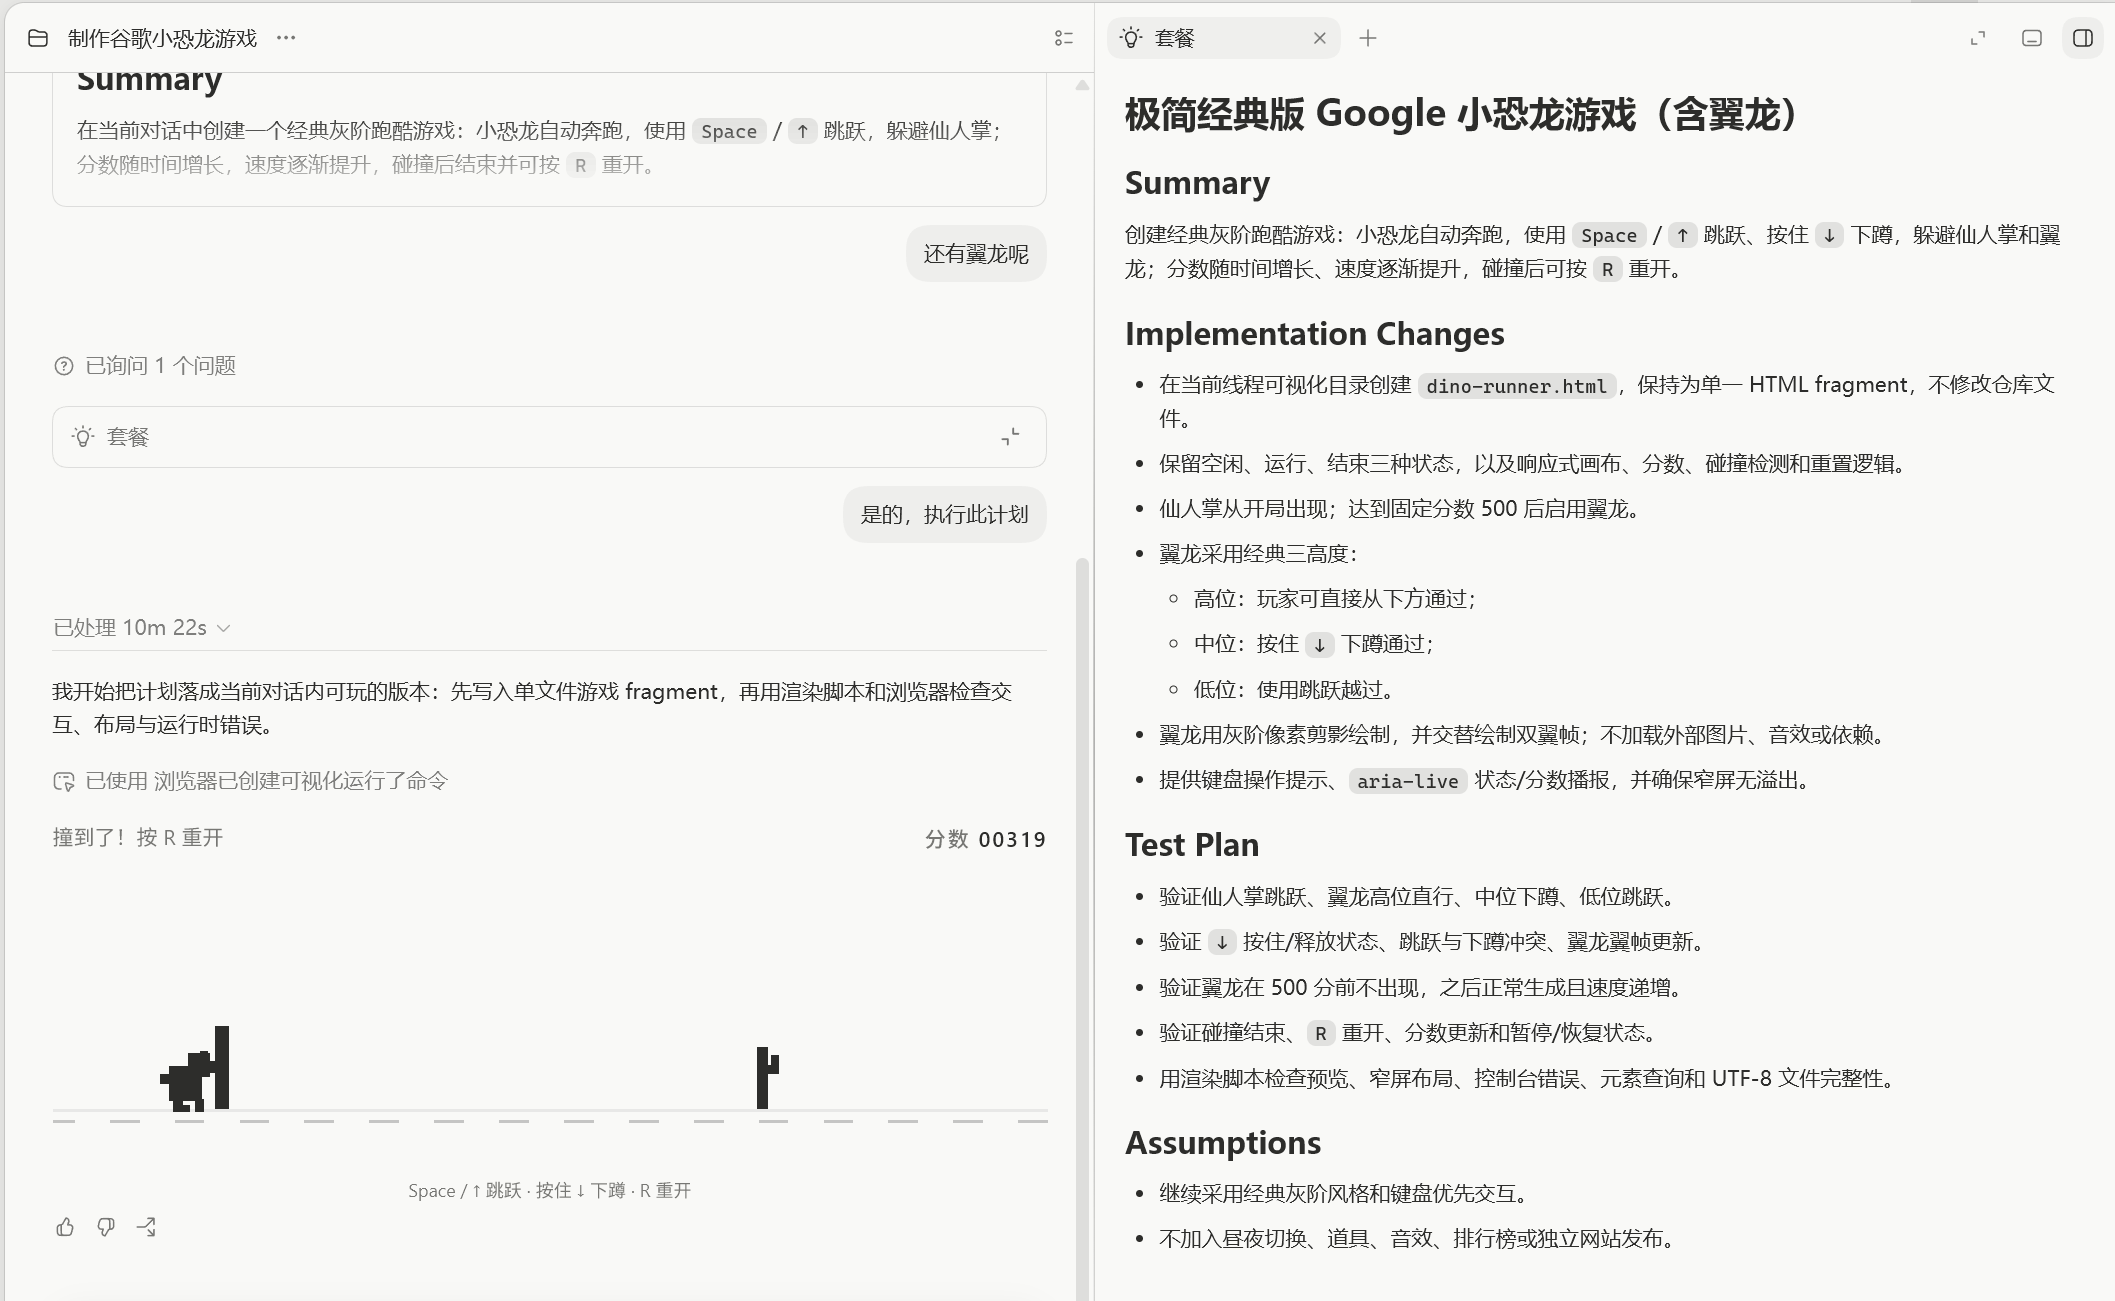Click the bottom panel layout icon
Screen dimensions: 2115x1301
(x=2031, y=38)
